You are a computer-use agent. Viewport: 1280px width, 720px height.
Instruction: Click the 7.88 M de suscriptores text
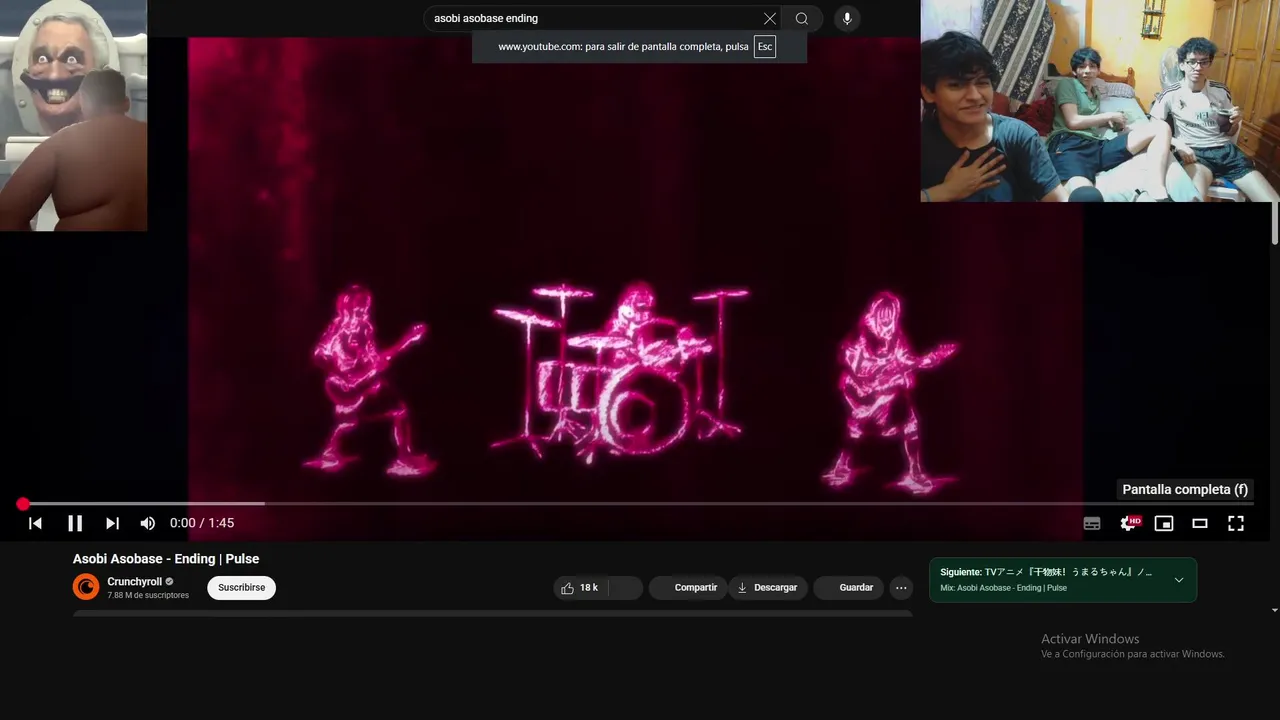(x=148, y=596)
